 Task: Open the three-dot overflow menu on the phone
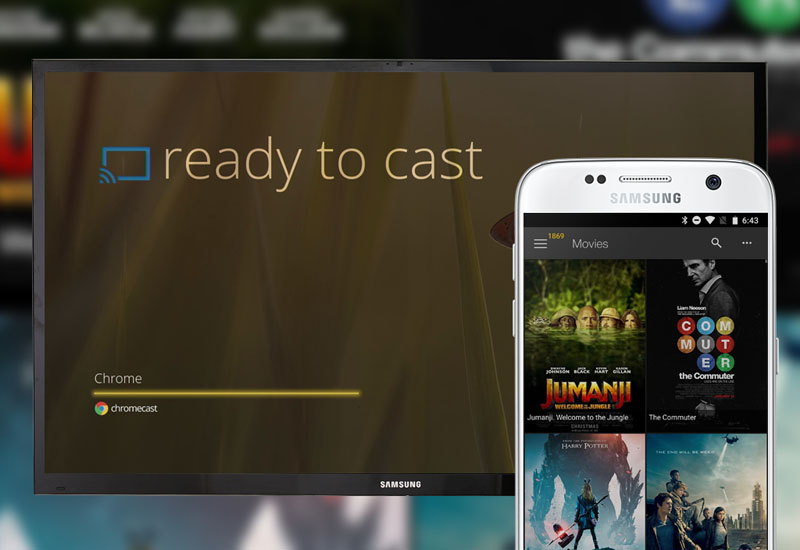pyautogui.click(x=747, y=243)
